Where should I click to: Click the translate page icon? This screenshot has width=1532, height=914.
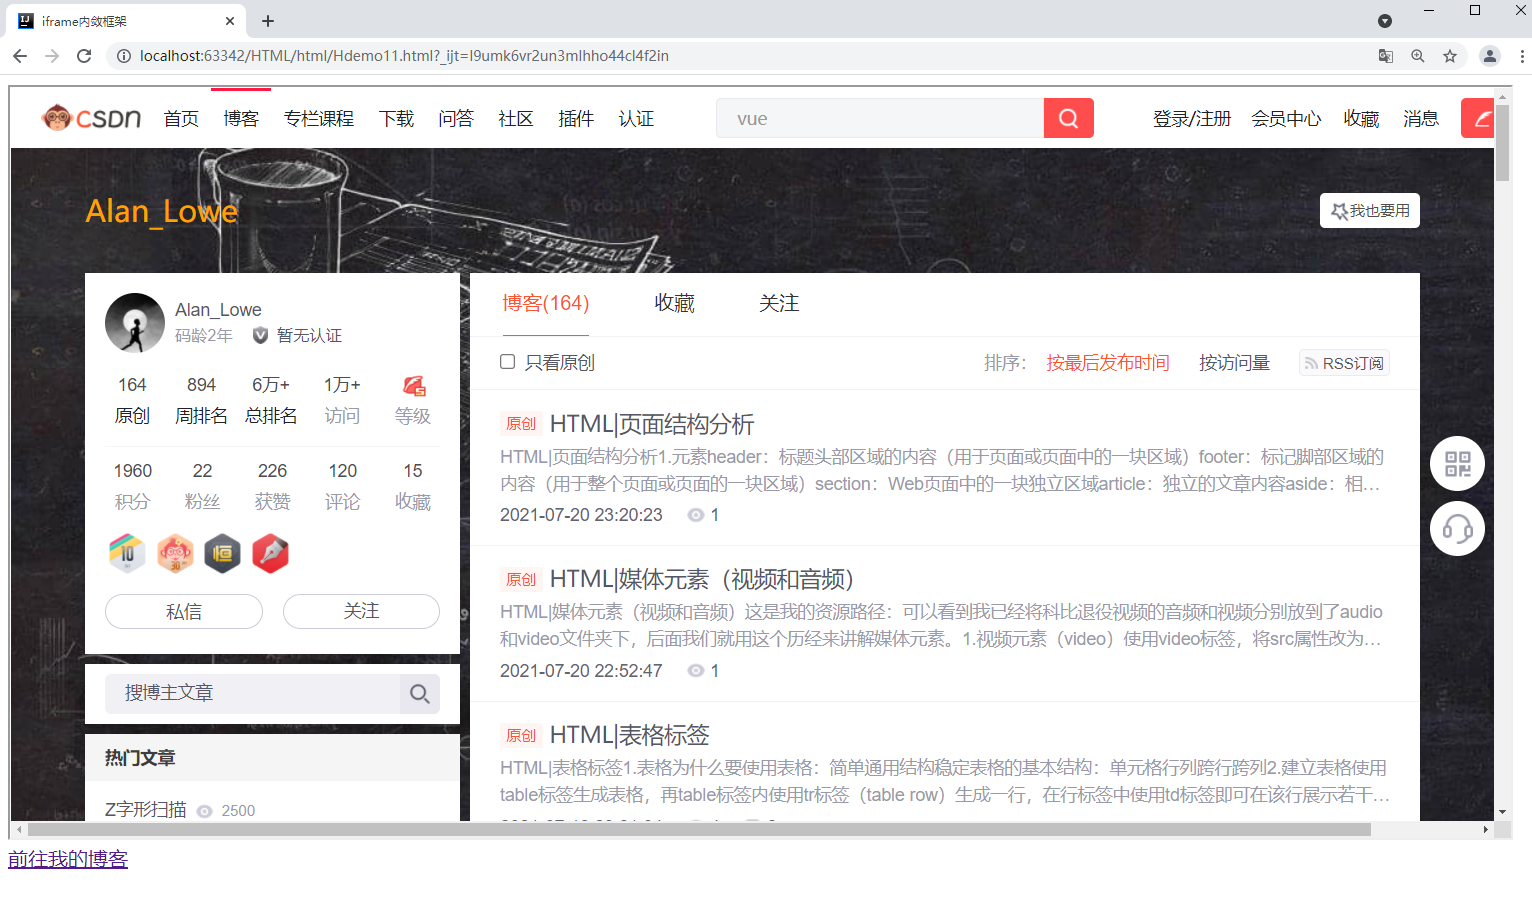point(1386,56)
